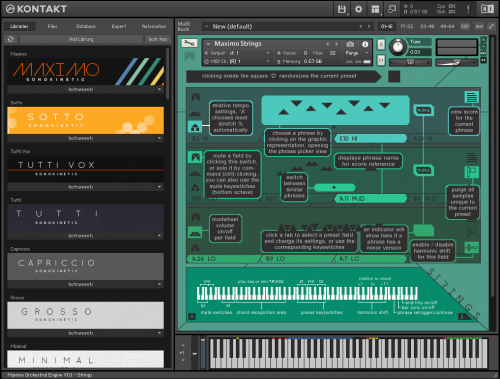Expand the Tutti Vox Instruments dropdown
The width and height of the screenshot is (500, 379).
160,187
